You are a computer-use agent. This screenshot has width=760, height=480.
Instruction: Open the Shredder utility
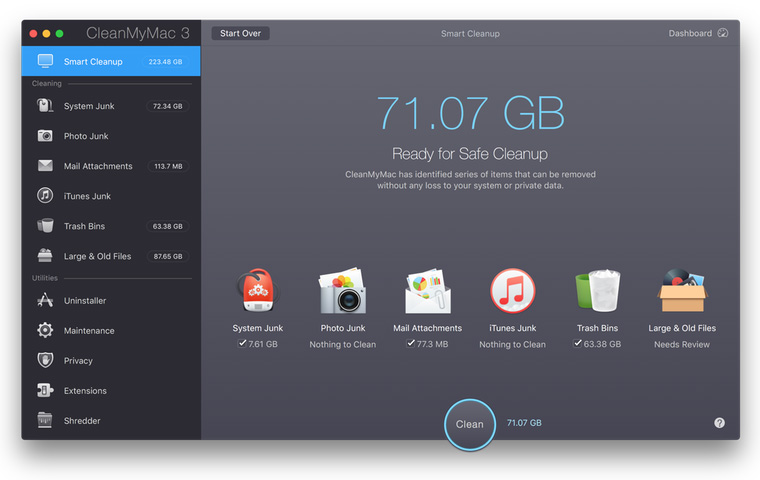[x=111, y=421]
